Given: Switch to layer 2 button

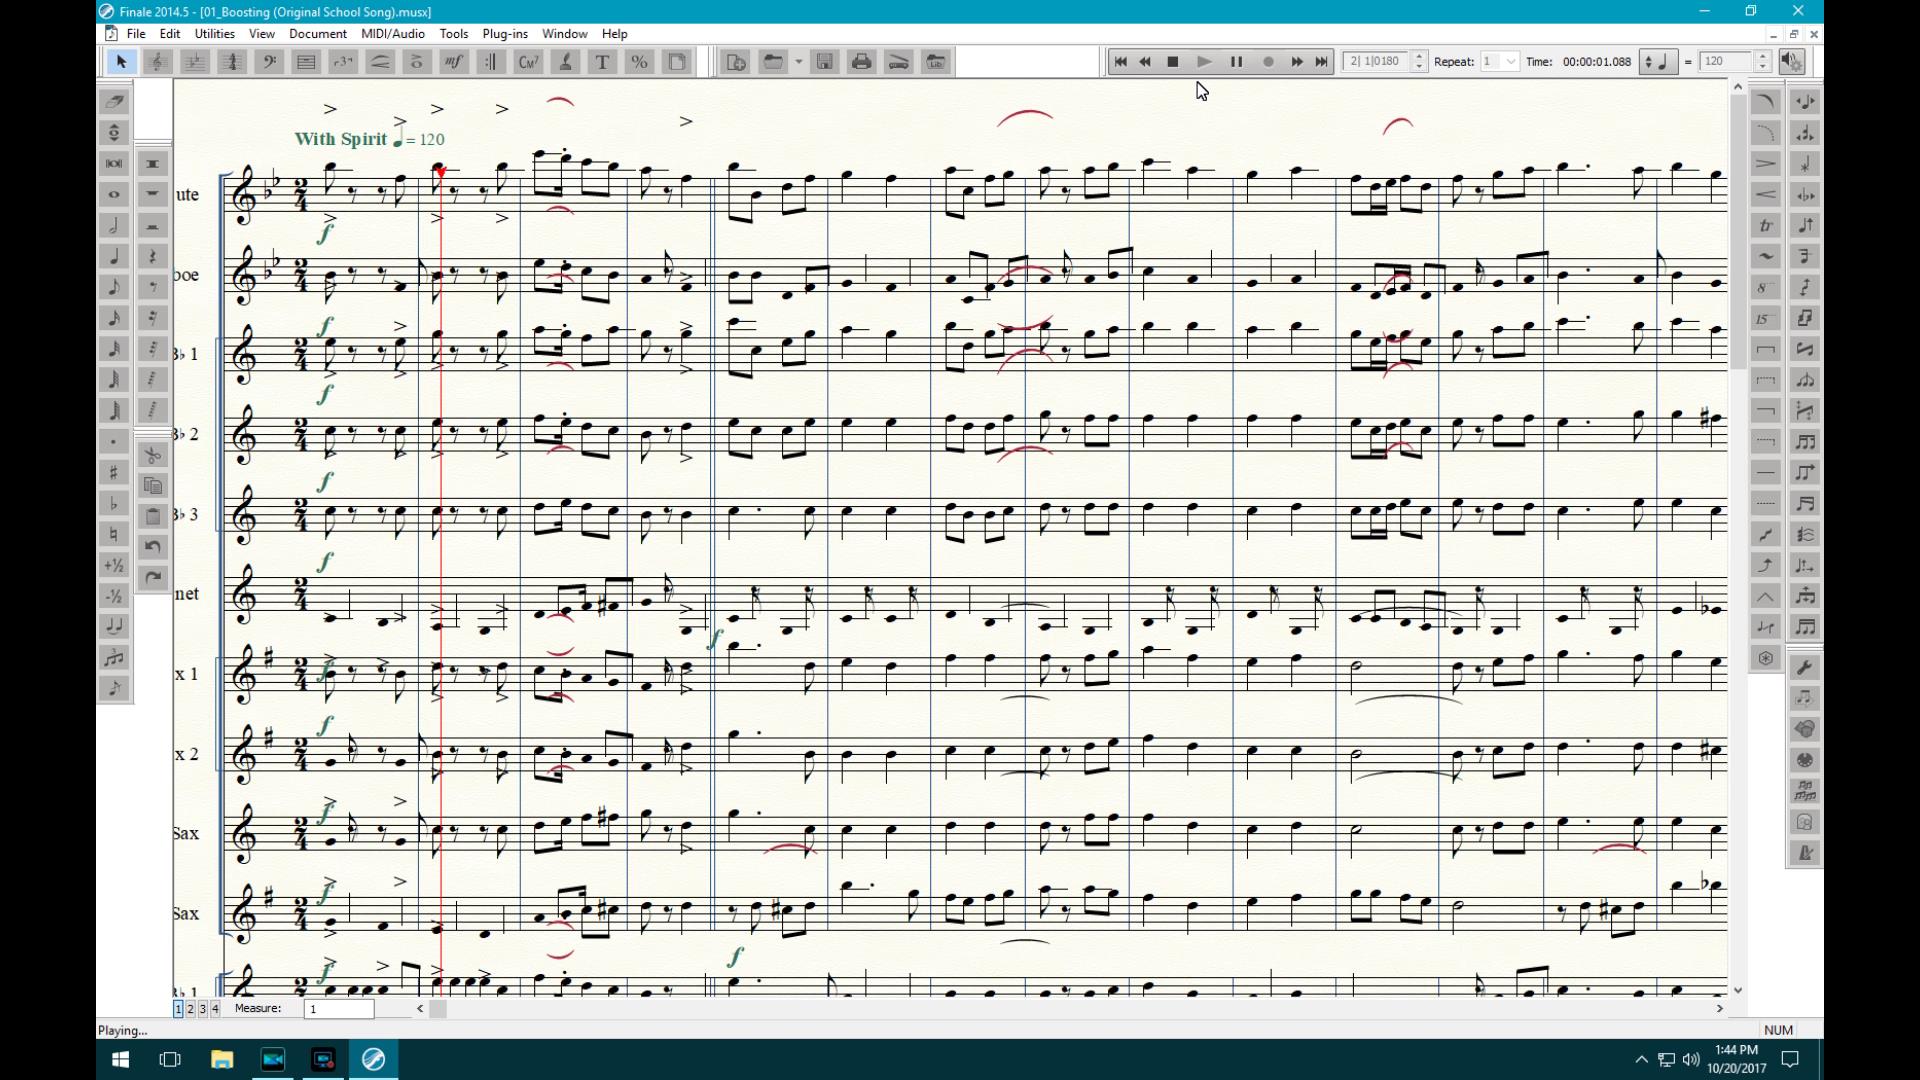Looking at the screenshot, I should [x=190, y=1009].
